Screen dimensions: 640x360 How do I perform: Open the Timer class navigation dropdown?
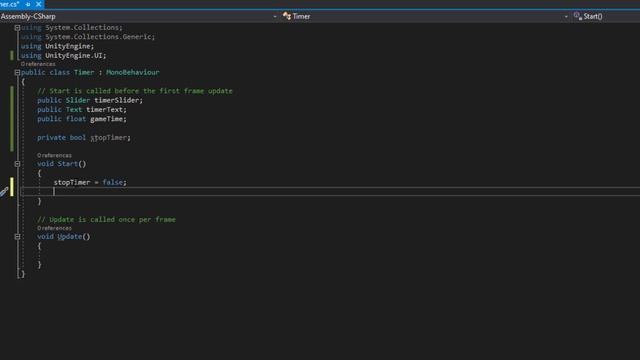[425, 16]
